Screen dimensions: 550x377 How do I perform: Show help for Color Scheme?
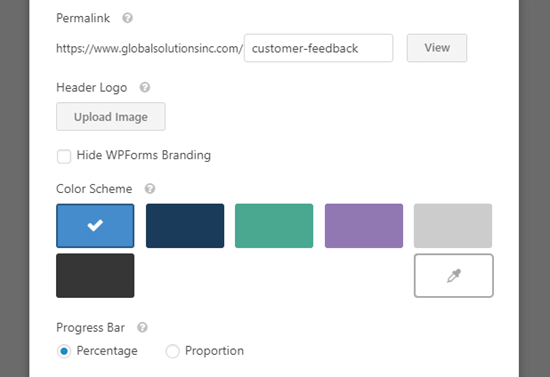tap(150, 189)
